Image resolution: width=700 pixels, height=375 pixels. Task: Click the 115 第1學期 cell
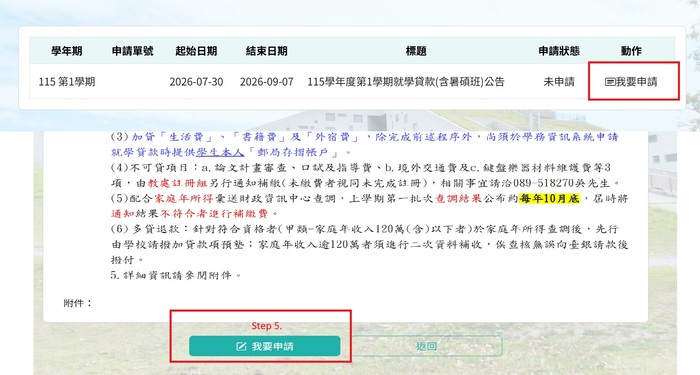(67, 82)
